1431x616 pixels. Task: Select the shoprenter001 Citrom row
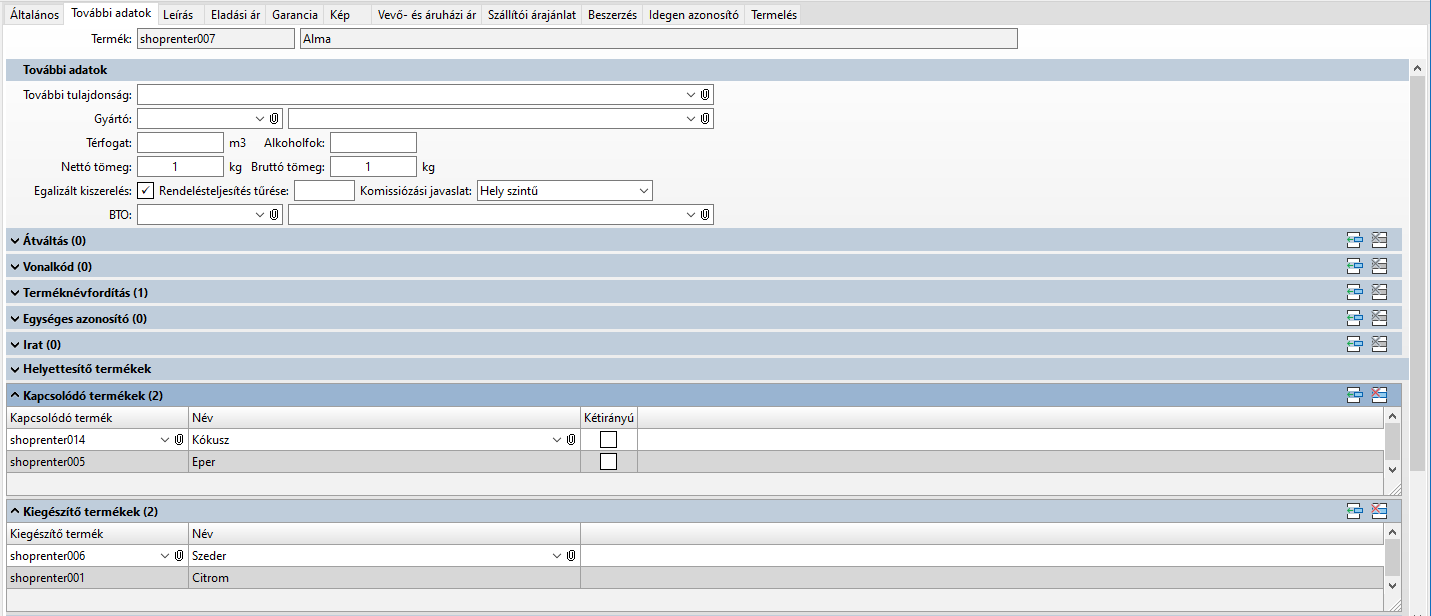695,578
